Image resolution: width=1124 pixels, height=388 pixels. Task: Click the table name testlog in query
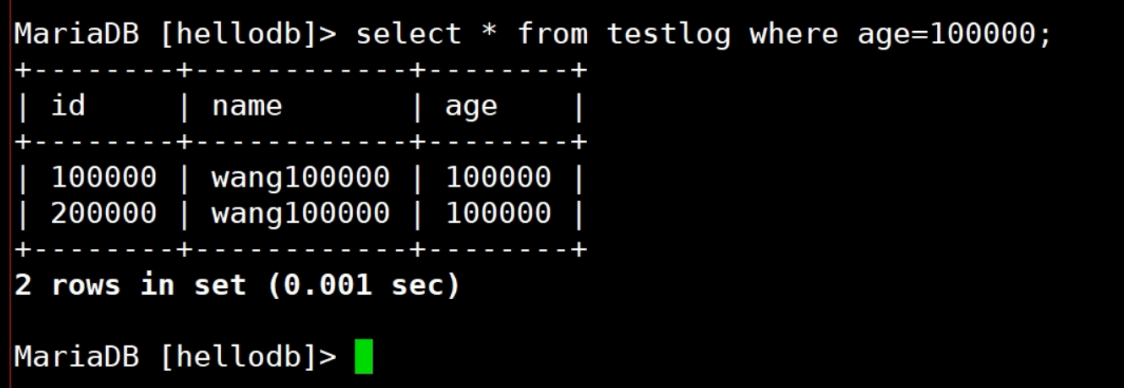click(669, 34)
